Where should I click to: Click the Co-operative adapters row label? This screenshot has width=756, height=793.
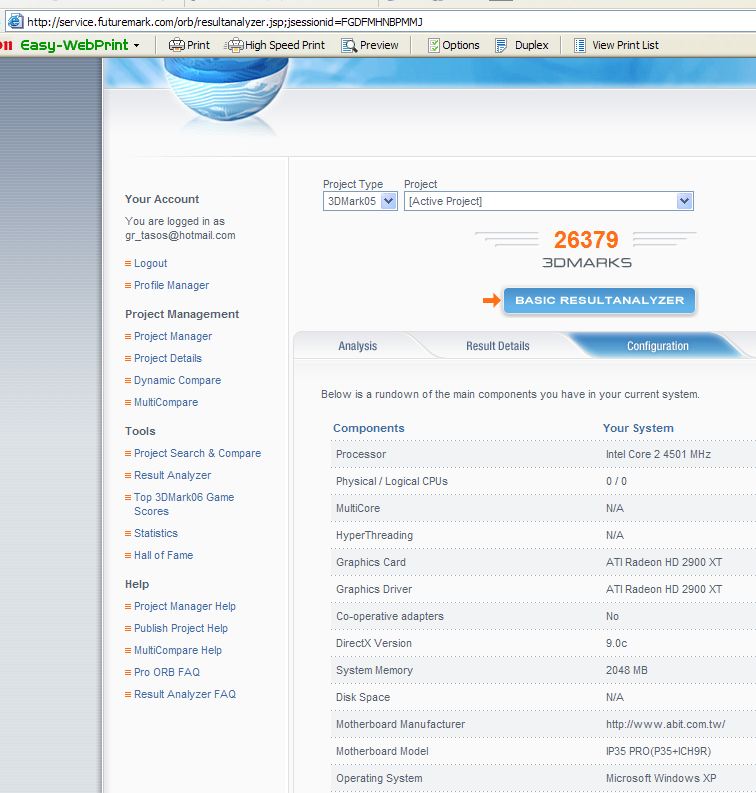pyautogui.click(x=390, y=616)
